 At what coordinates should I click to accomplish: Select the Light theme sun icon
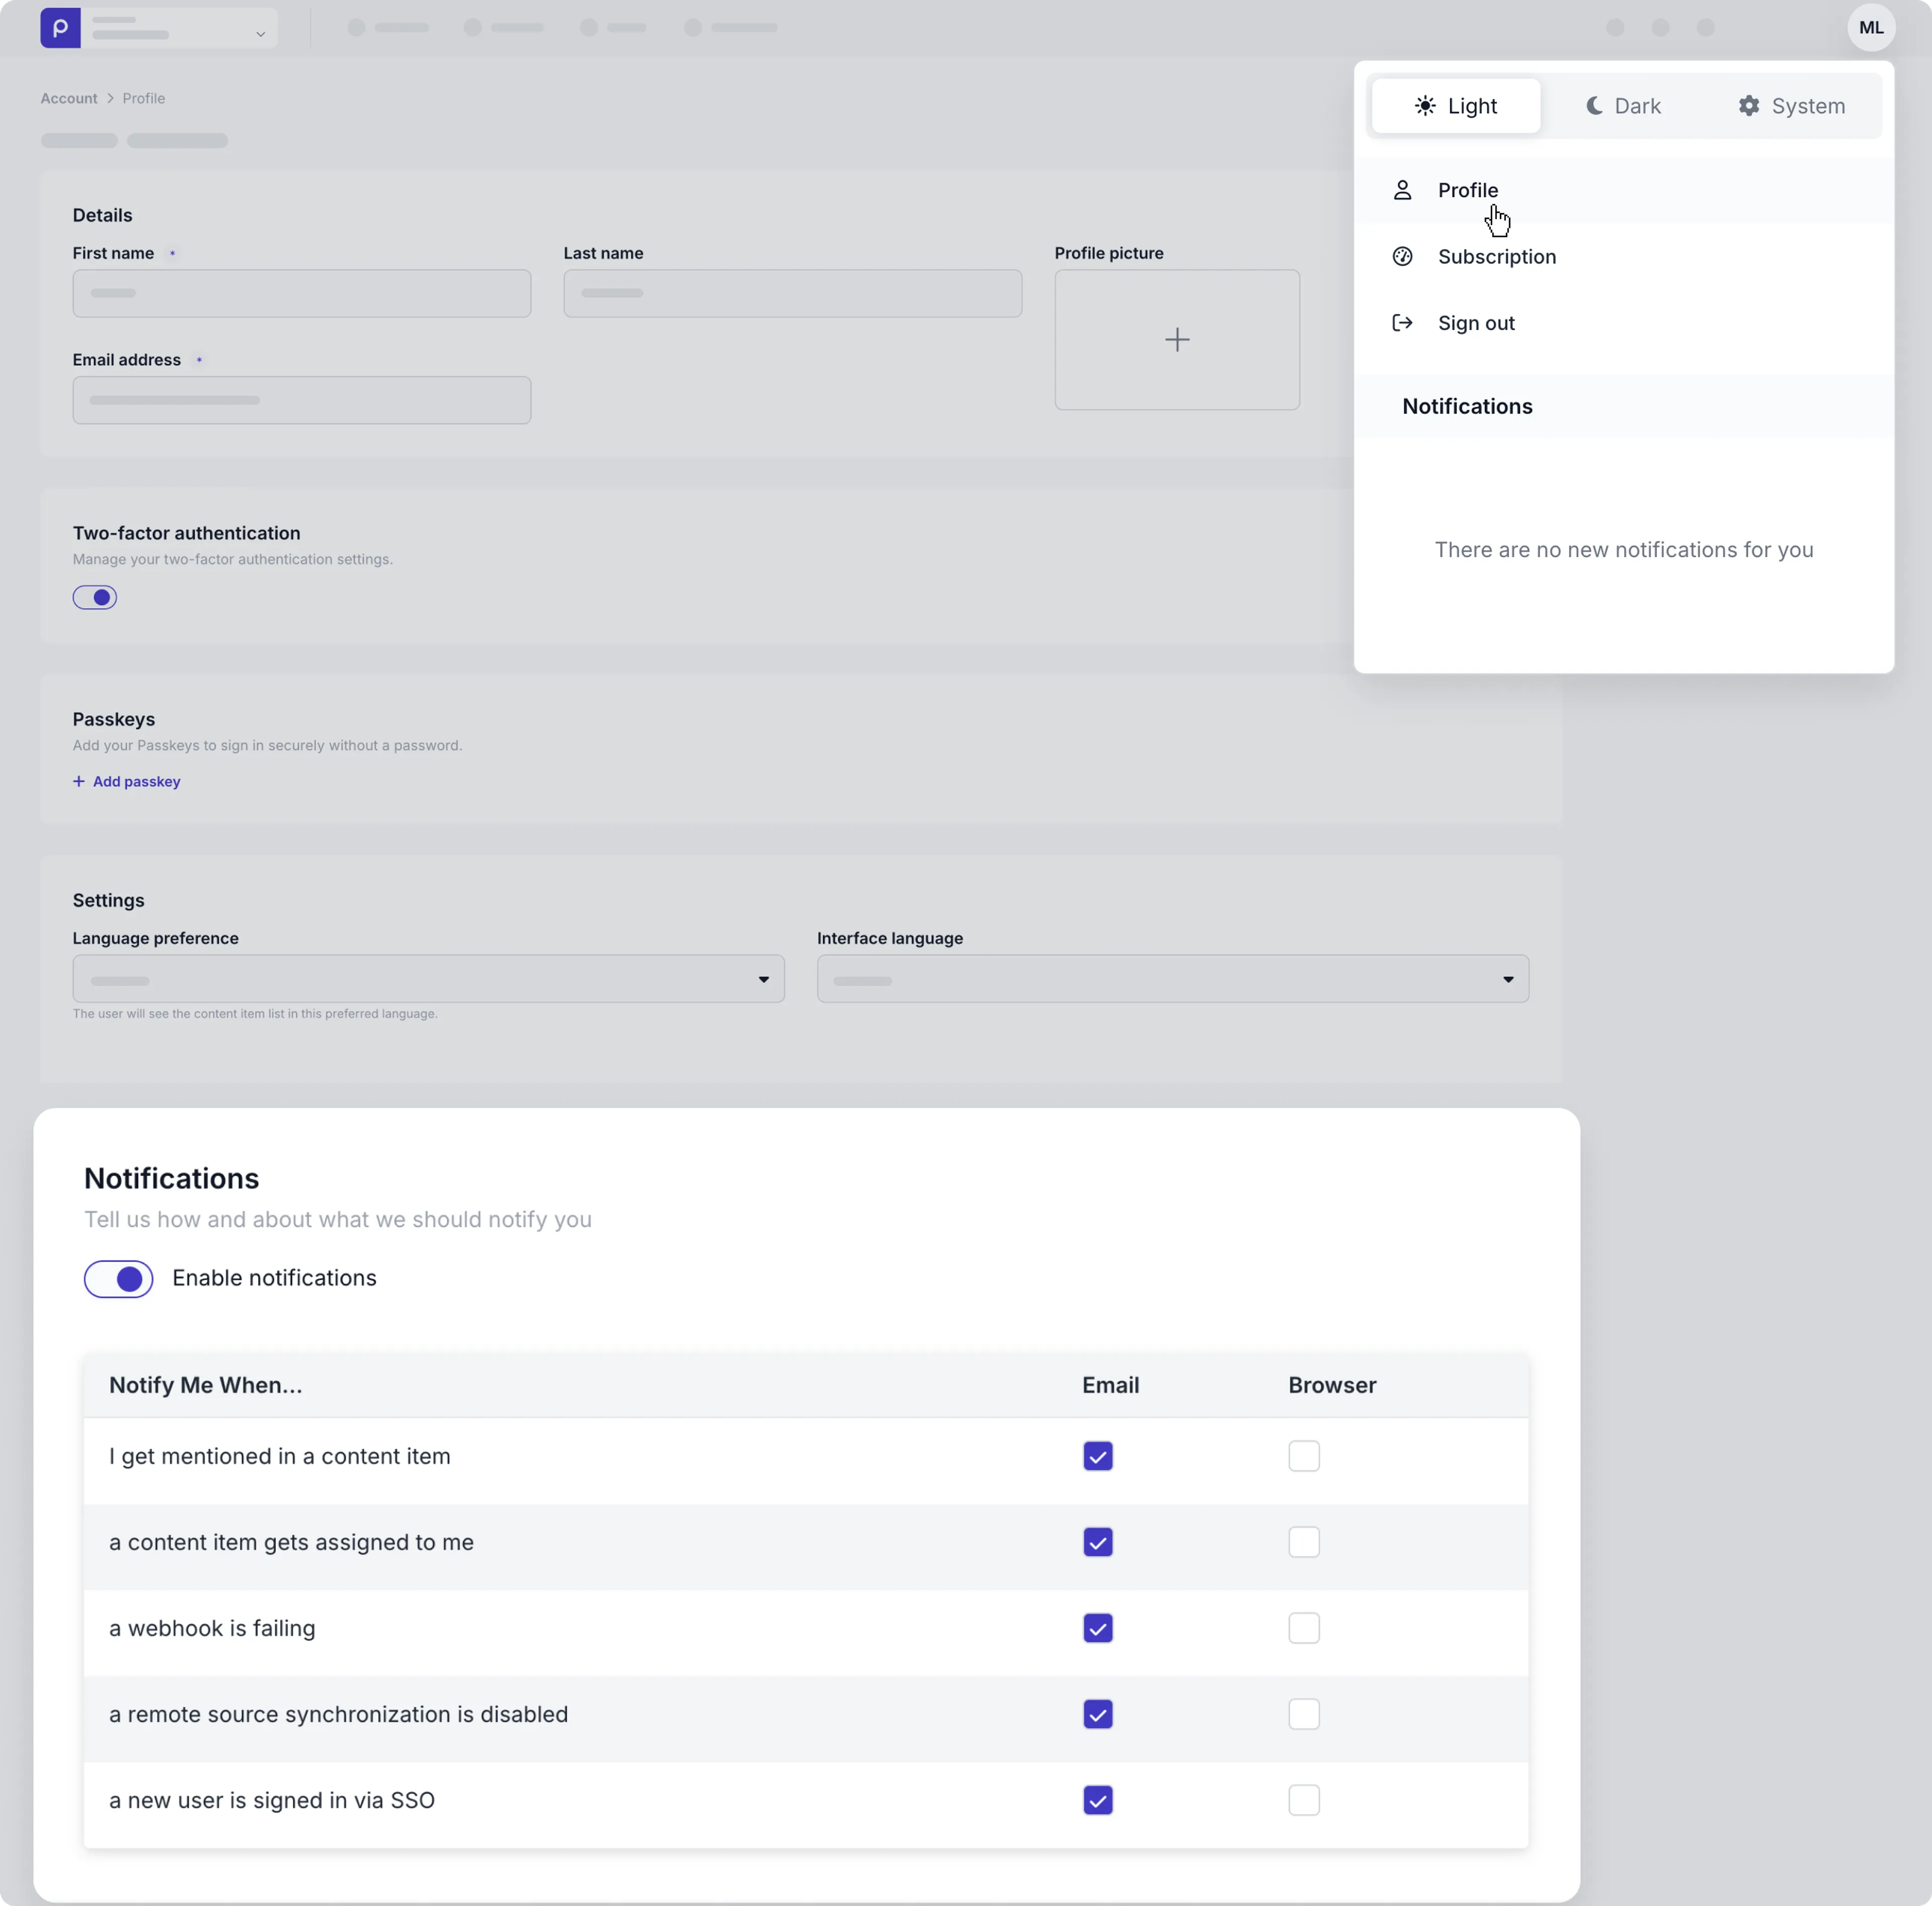click(x=1425, y=106)
